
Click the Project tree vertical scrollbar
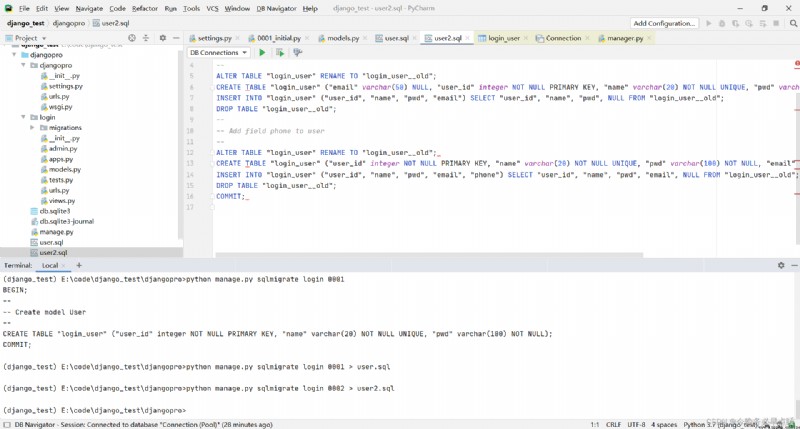click(x=180, y=143)
